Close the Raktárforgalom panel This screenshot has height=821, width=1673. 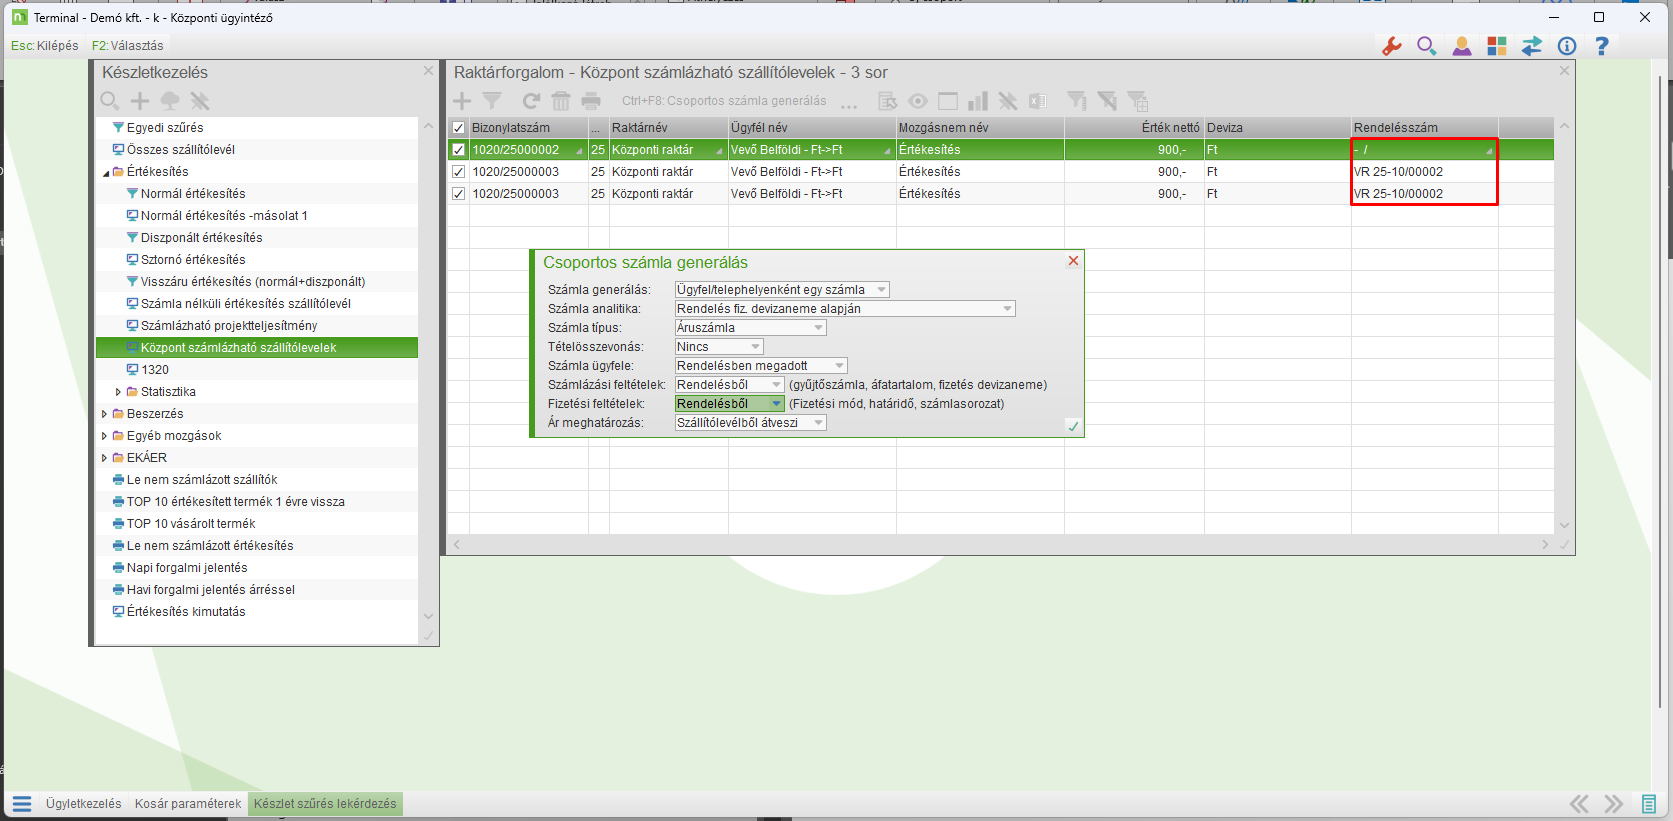coord(1565,71)
